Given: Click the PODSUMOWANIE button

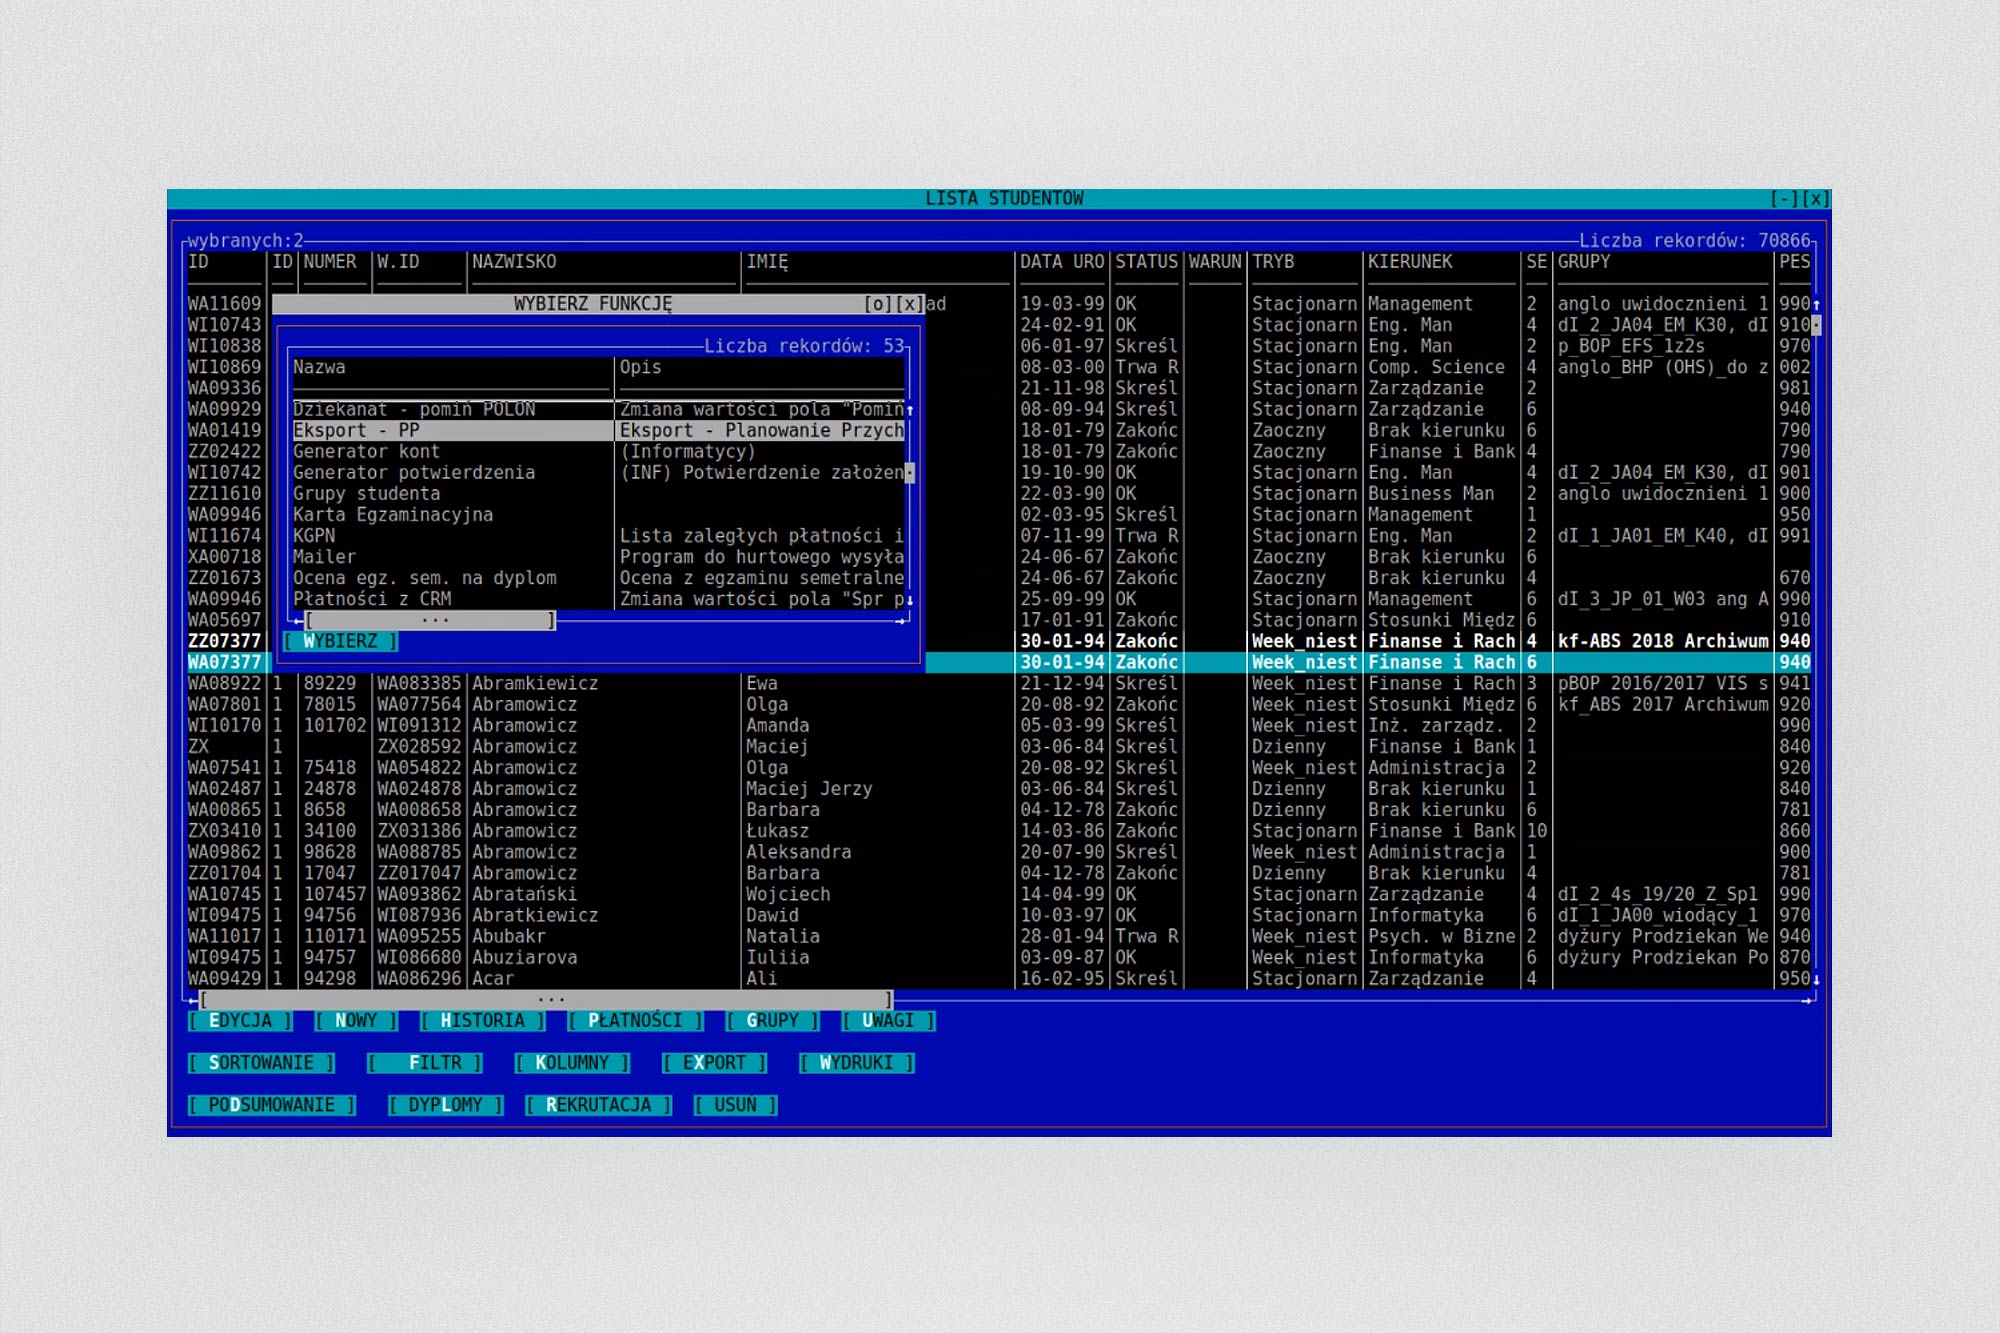Looking at the screenshot, I should [x=272, y=1105].
